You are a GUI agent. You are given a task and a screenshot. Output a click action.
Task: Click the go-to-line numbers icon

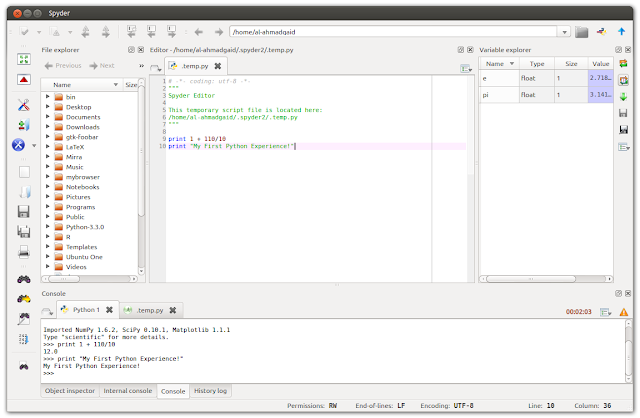(24, 339)
